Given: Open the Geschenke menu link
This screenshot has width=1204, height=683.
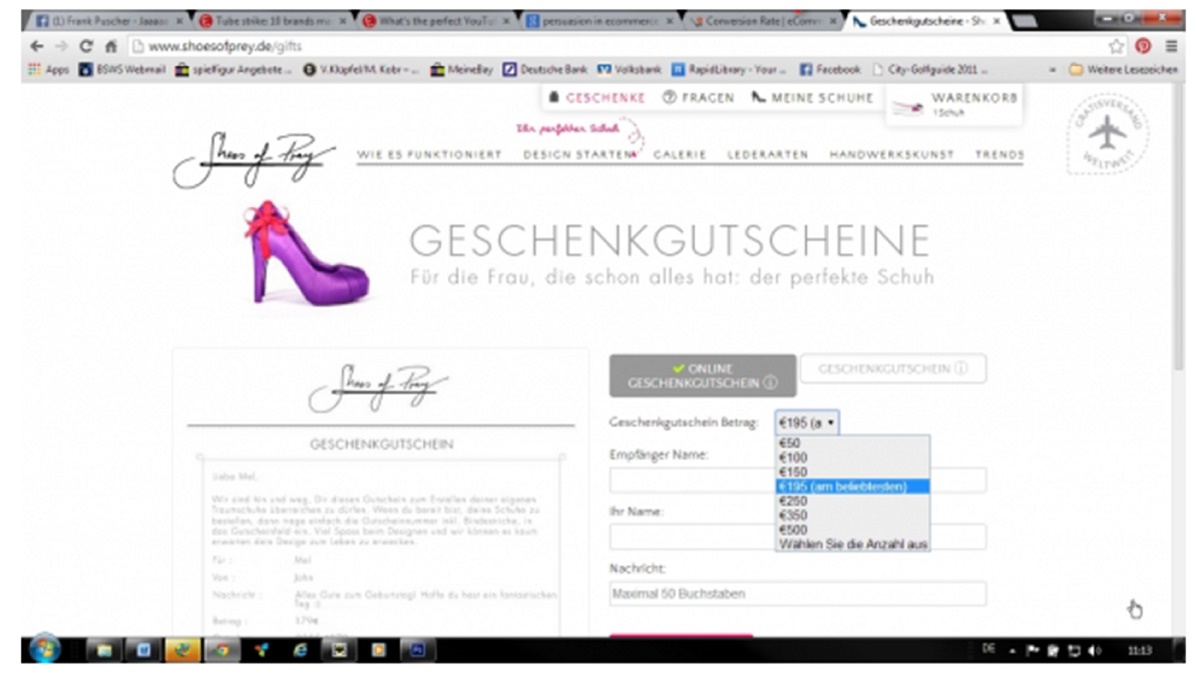Looking at the screenshot, I should pyautogui.click(x=597, y=97).
